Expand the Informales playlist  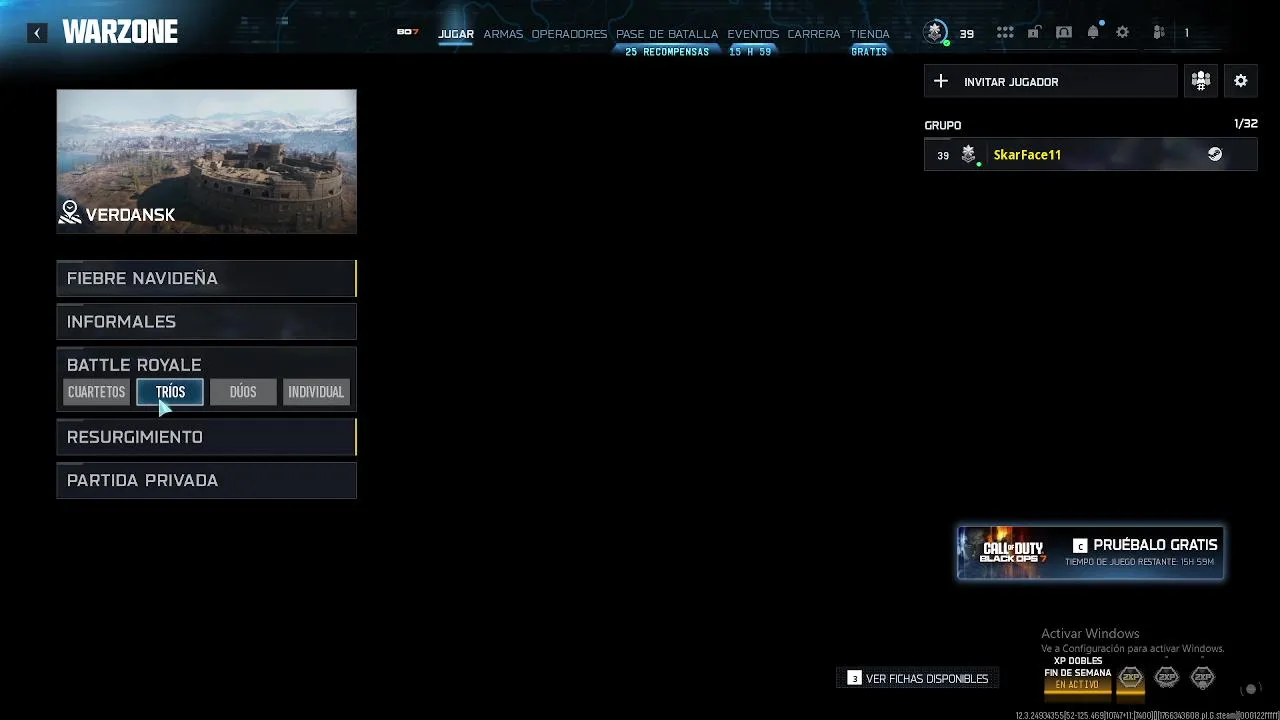206,321
